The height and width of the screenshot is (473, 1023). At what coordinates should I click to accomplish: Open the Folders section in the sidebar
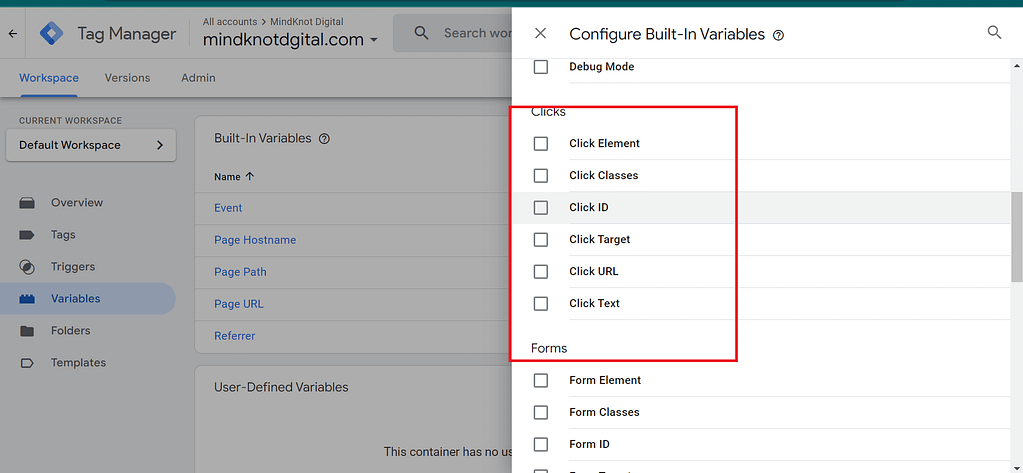coord(70,331)
